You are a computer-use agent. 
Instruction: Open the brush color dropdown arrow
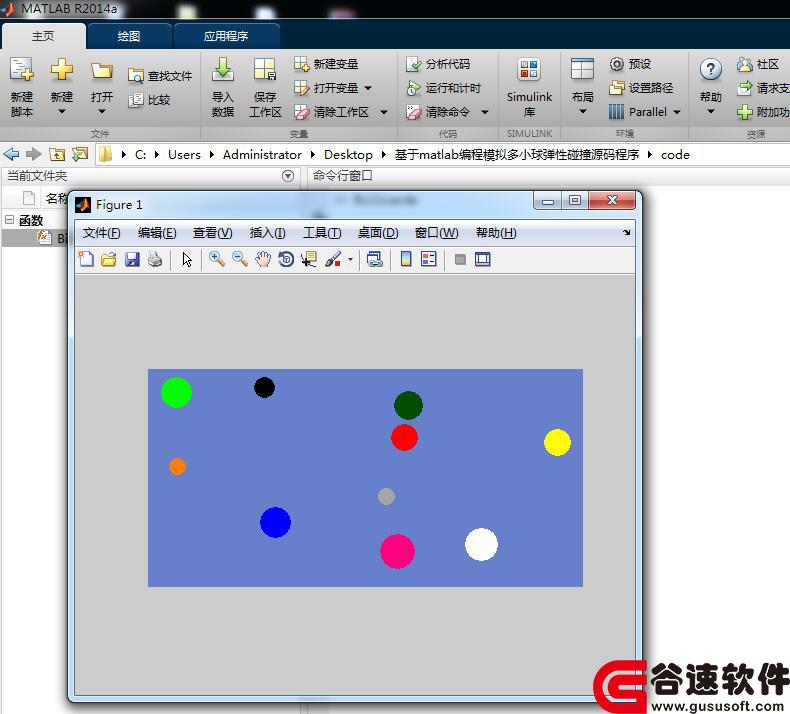tap(350, 259)
